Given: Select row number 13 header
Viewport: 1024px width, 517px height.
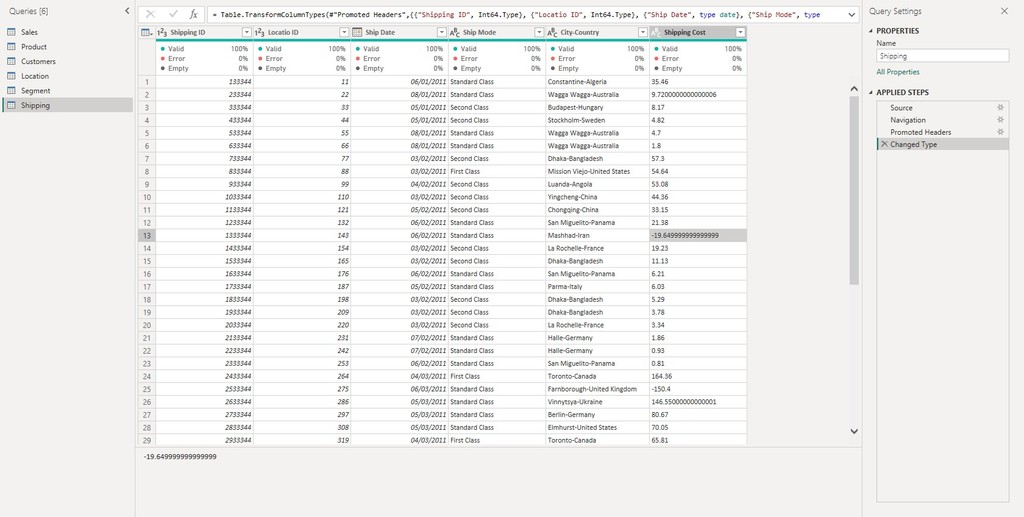Looking at the screenshot, I should 146,236.
